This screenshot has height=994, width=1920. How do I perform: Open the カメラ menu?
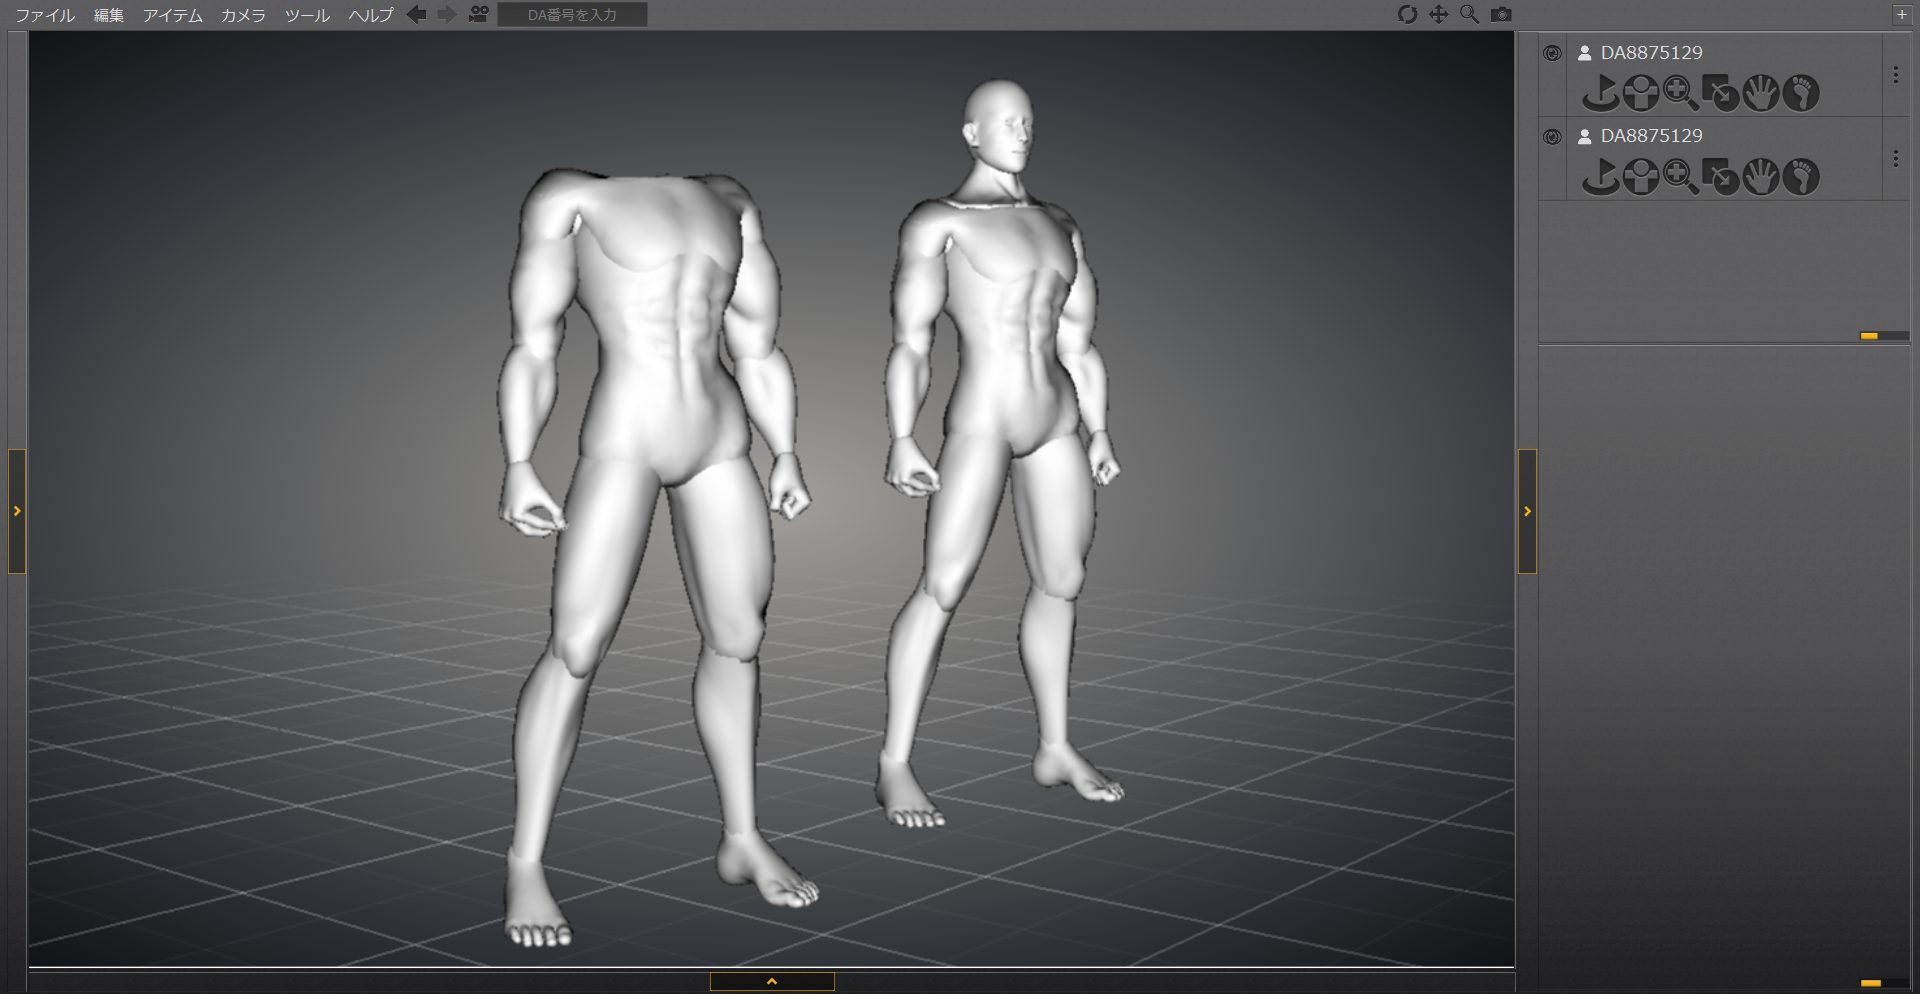coord(243,15)
